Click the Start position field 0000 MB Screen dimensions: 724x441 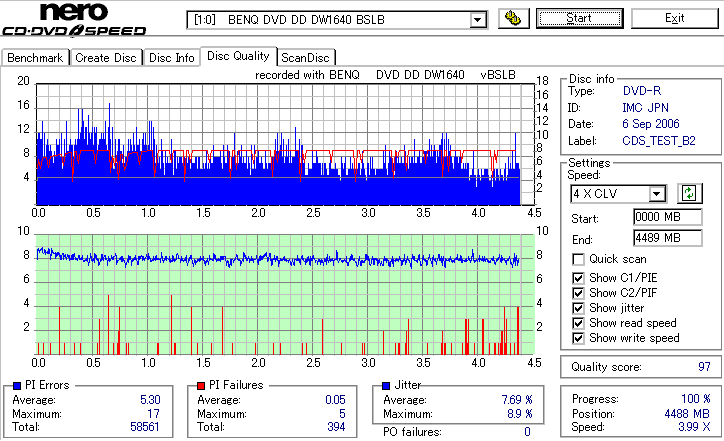click(668, 217)
